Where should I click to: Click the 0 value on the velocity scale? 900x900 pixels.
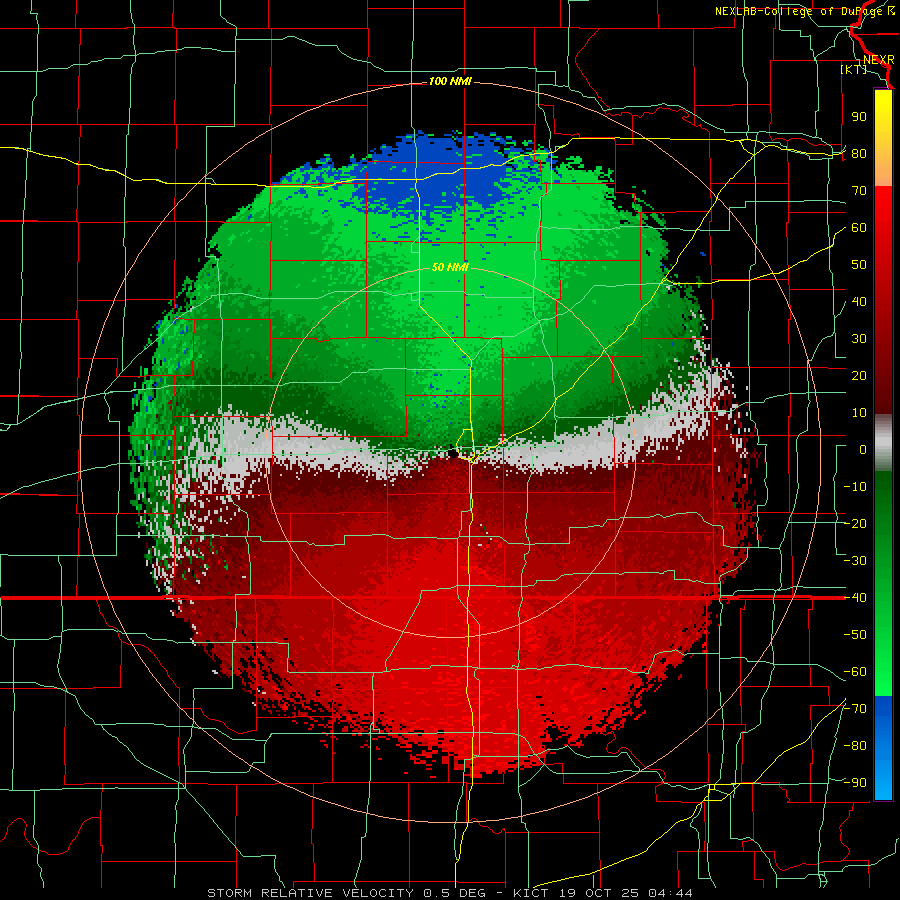coord(863,449)
